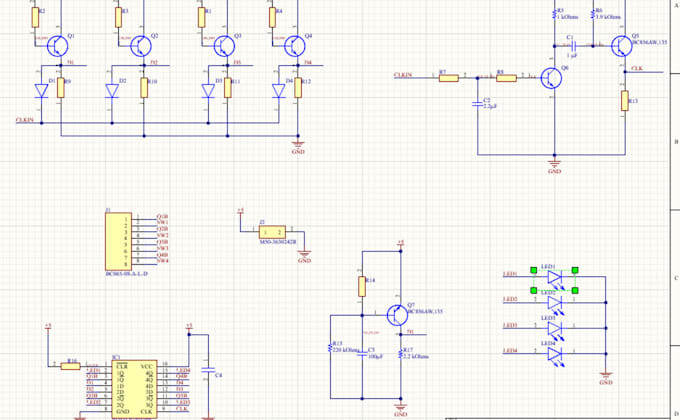Screen dimensions: 680x420
Task: Click diode D3 symbol
Action: point(208,91)
